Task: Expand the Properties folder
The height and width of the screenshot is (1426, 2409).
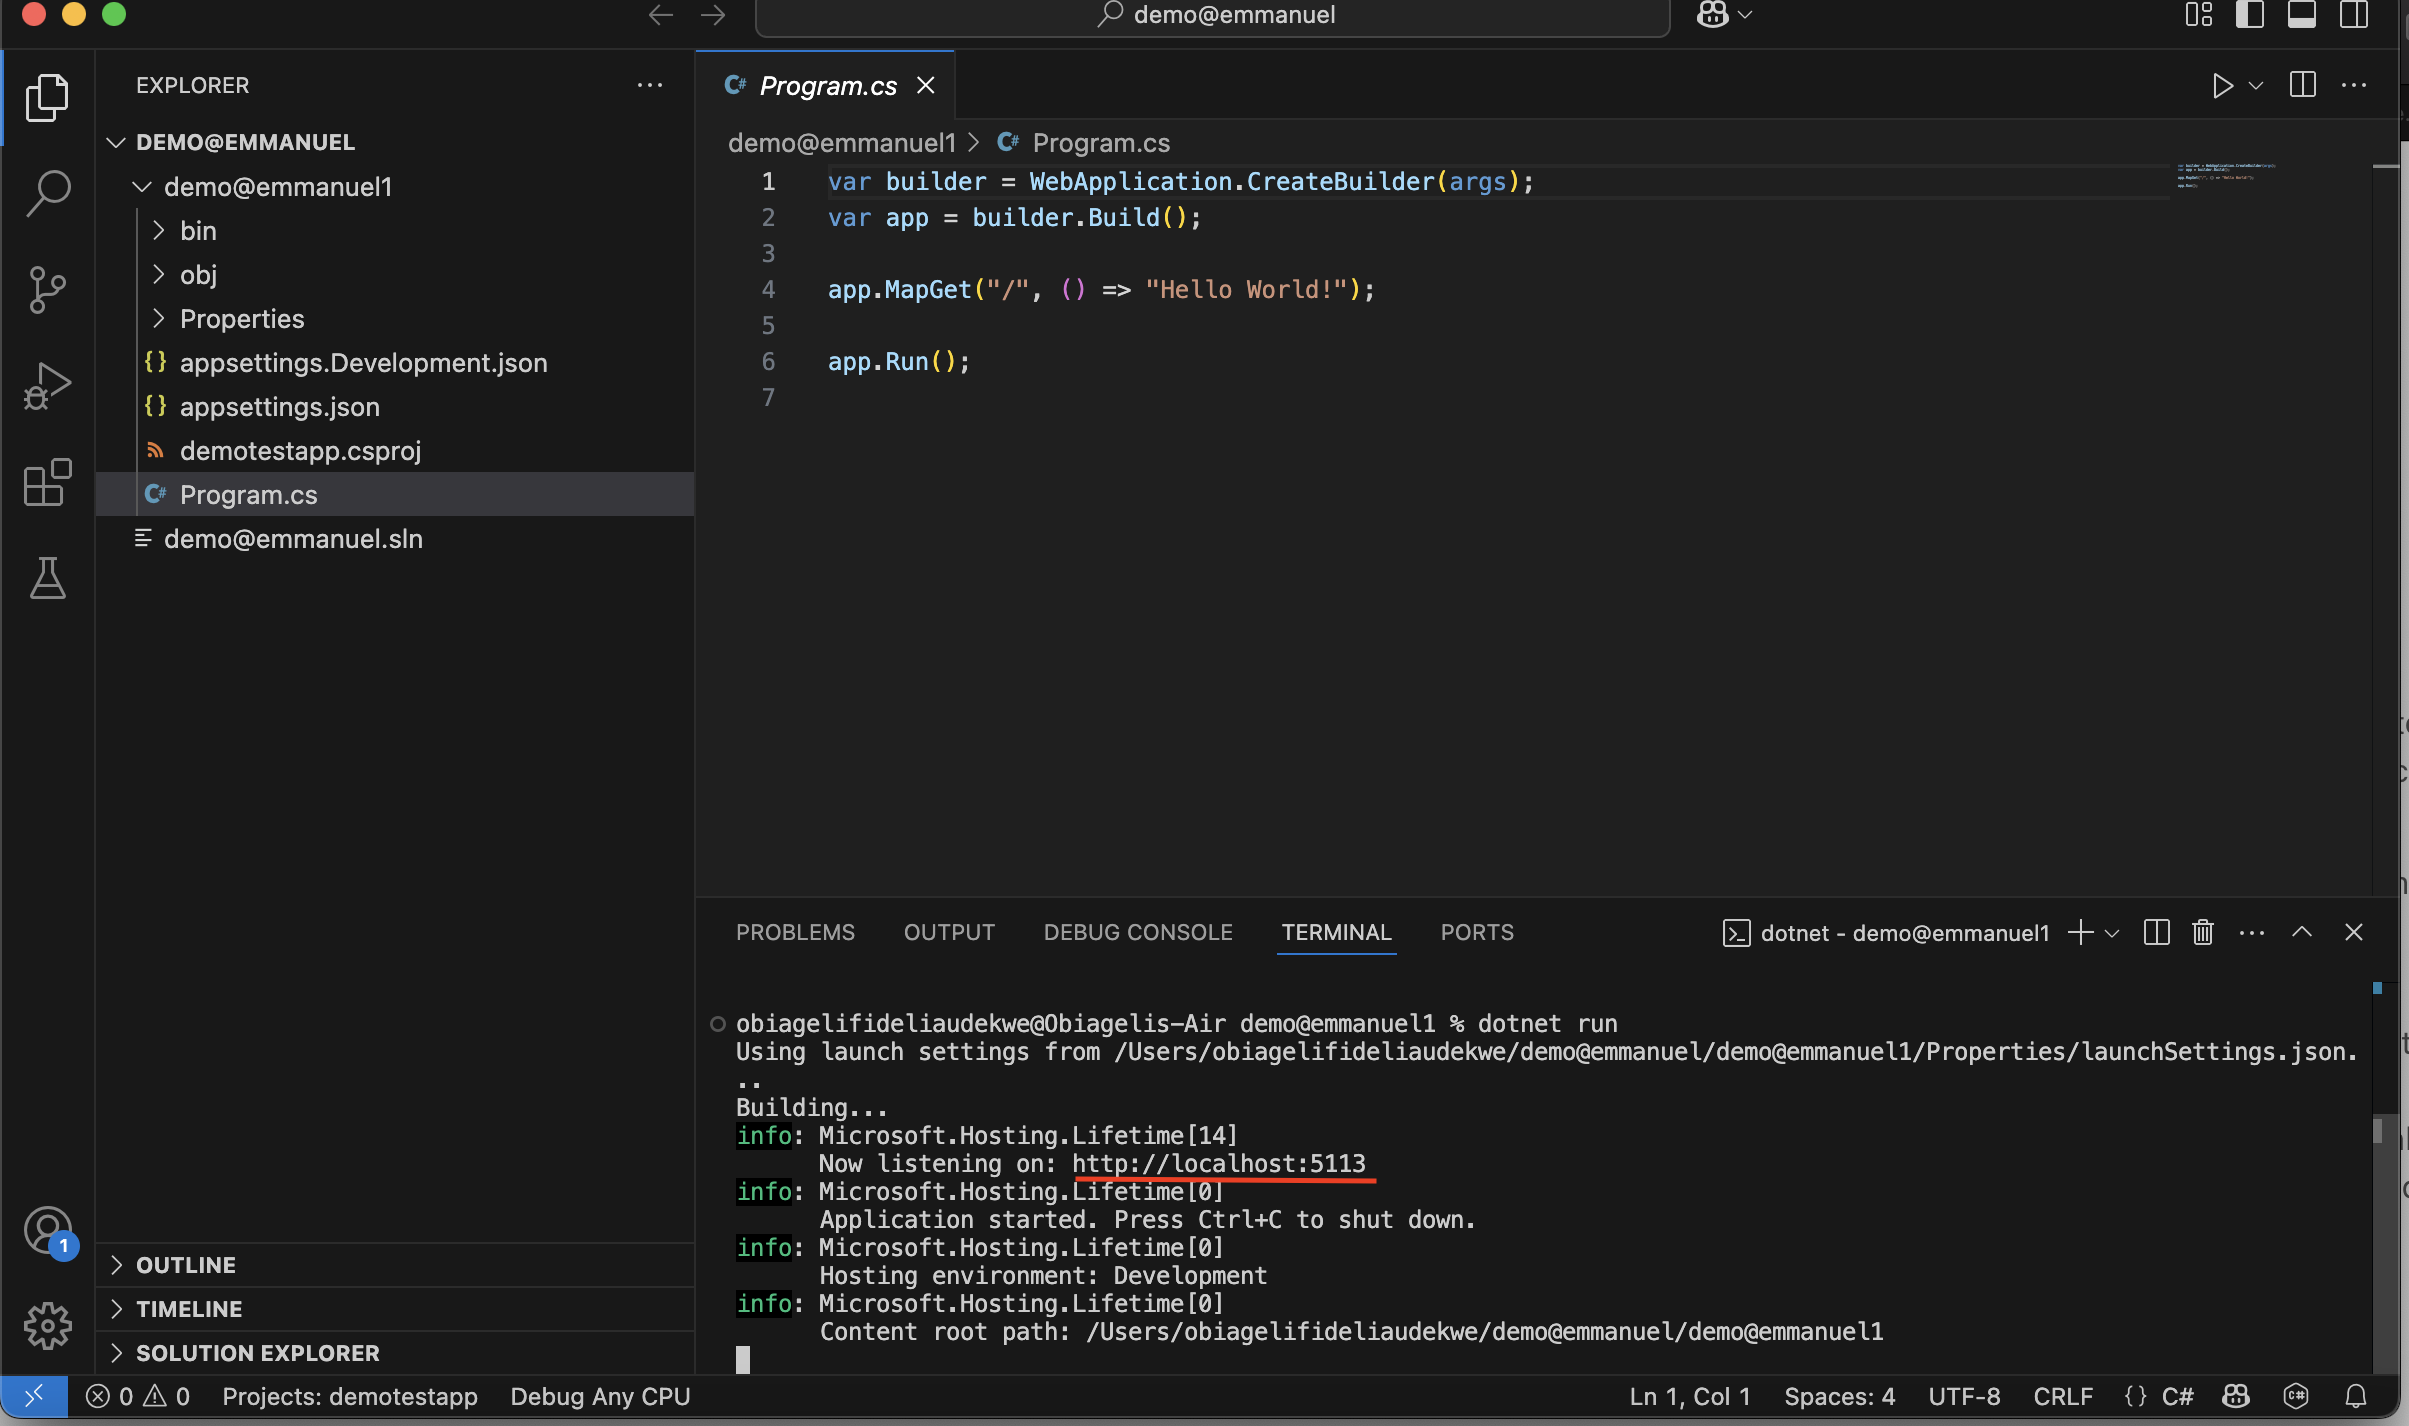Action: [x=158, y=318]
